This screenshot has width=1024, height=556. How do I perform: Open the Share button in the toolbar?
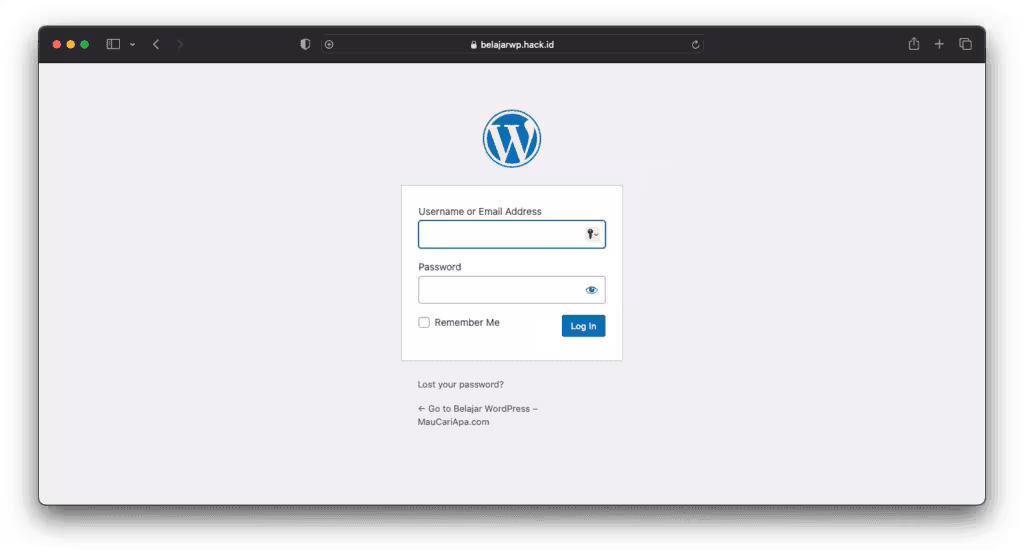click(914, 44)
